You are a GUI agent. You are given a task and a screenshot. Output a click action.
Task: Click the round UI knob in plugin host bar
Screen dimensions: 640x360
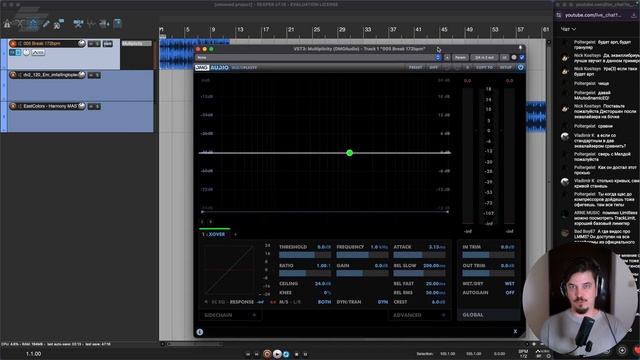point(514,58)
